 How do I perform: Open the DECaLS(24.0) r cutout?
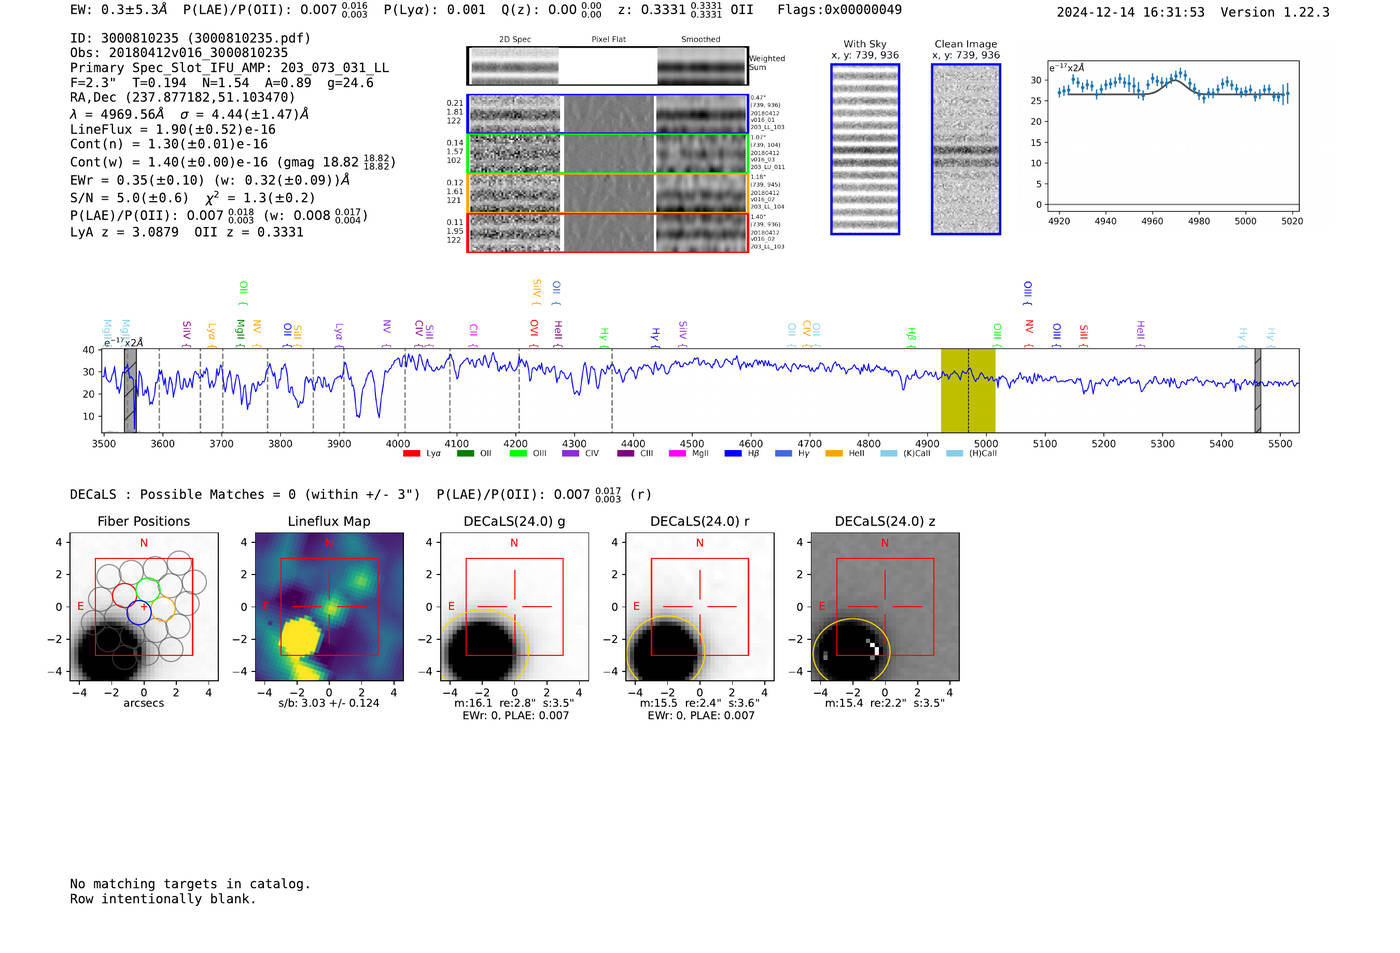click(700, 607)
